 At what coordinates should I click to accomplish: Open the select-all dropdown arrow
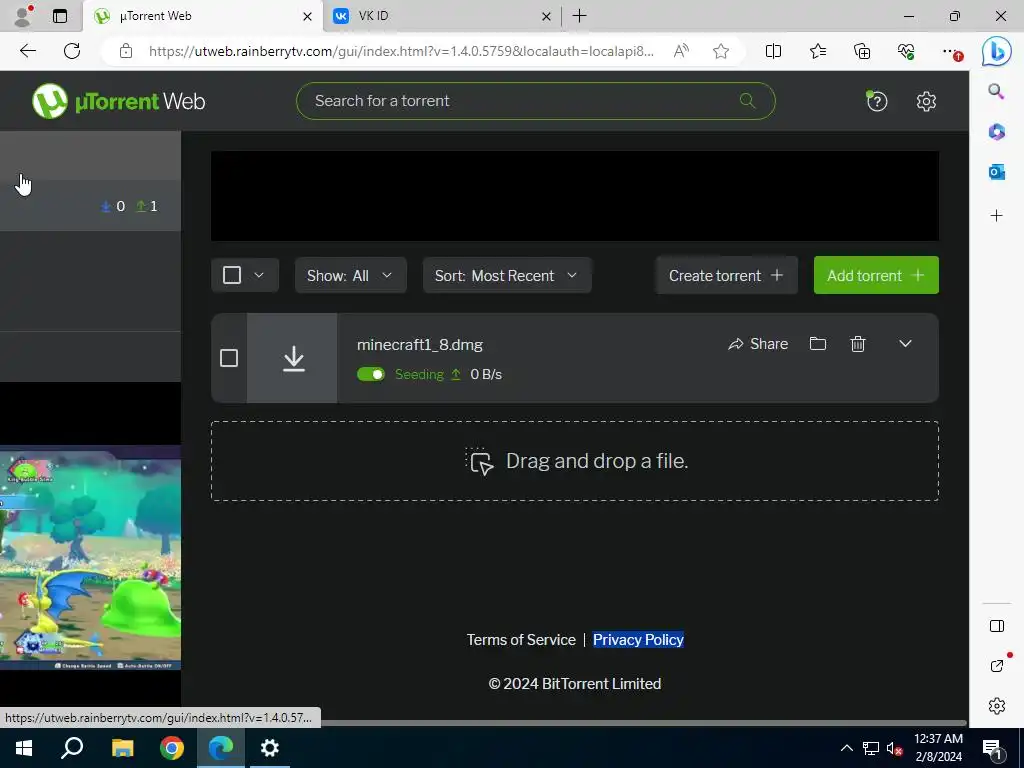point(259,275)
